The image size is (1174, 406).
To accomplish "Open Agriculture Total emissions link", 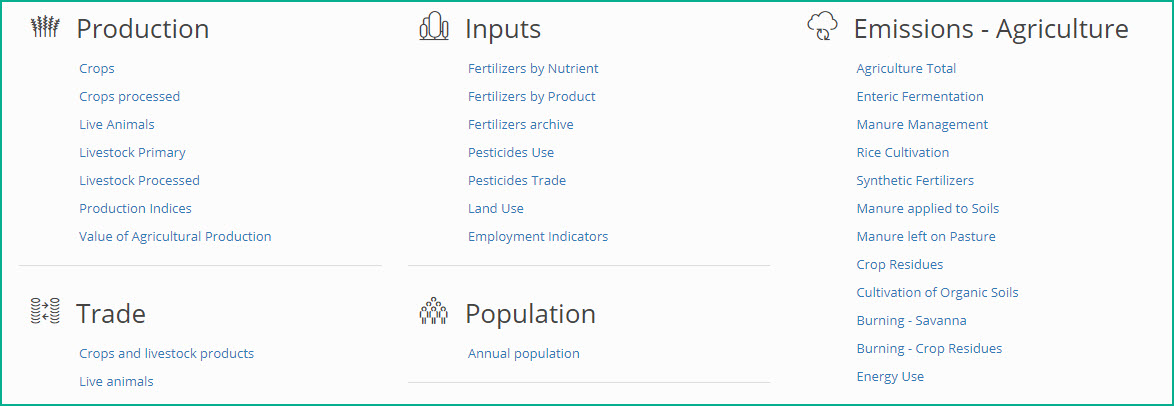I will (x=906, y=68).
